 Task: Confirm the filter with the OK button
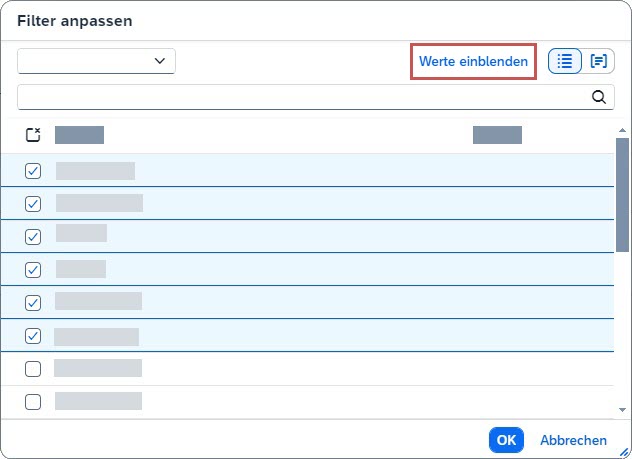click(506, 440)
